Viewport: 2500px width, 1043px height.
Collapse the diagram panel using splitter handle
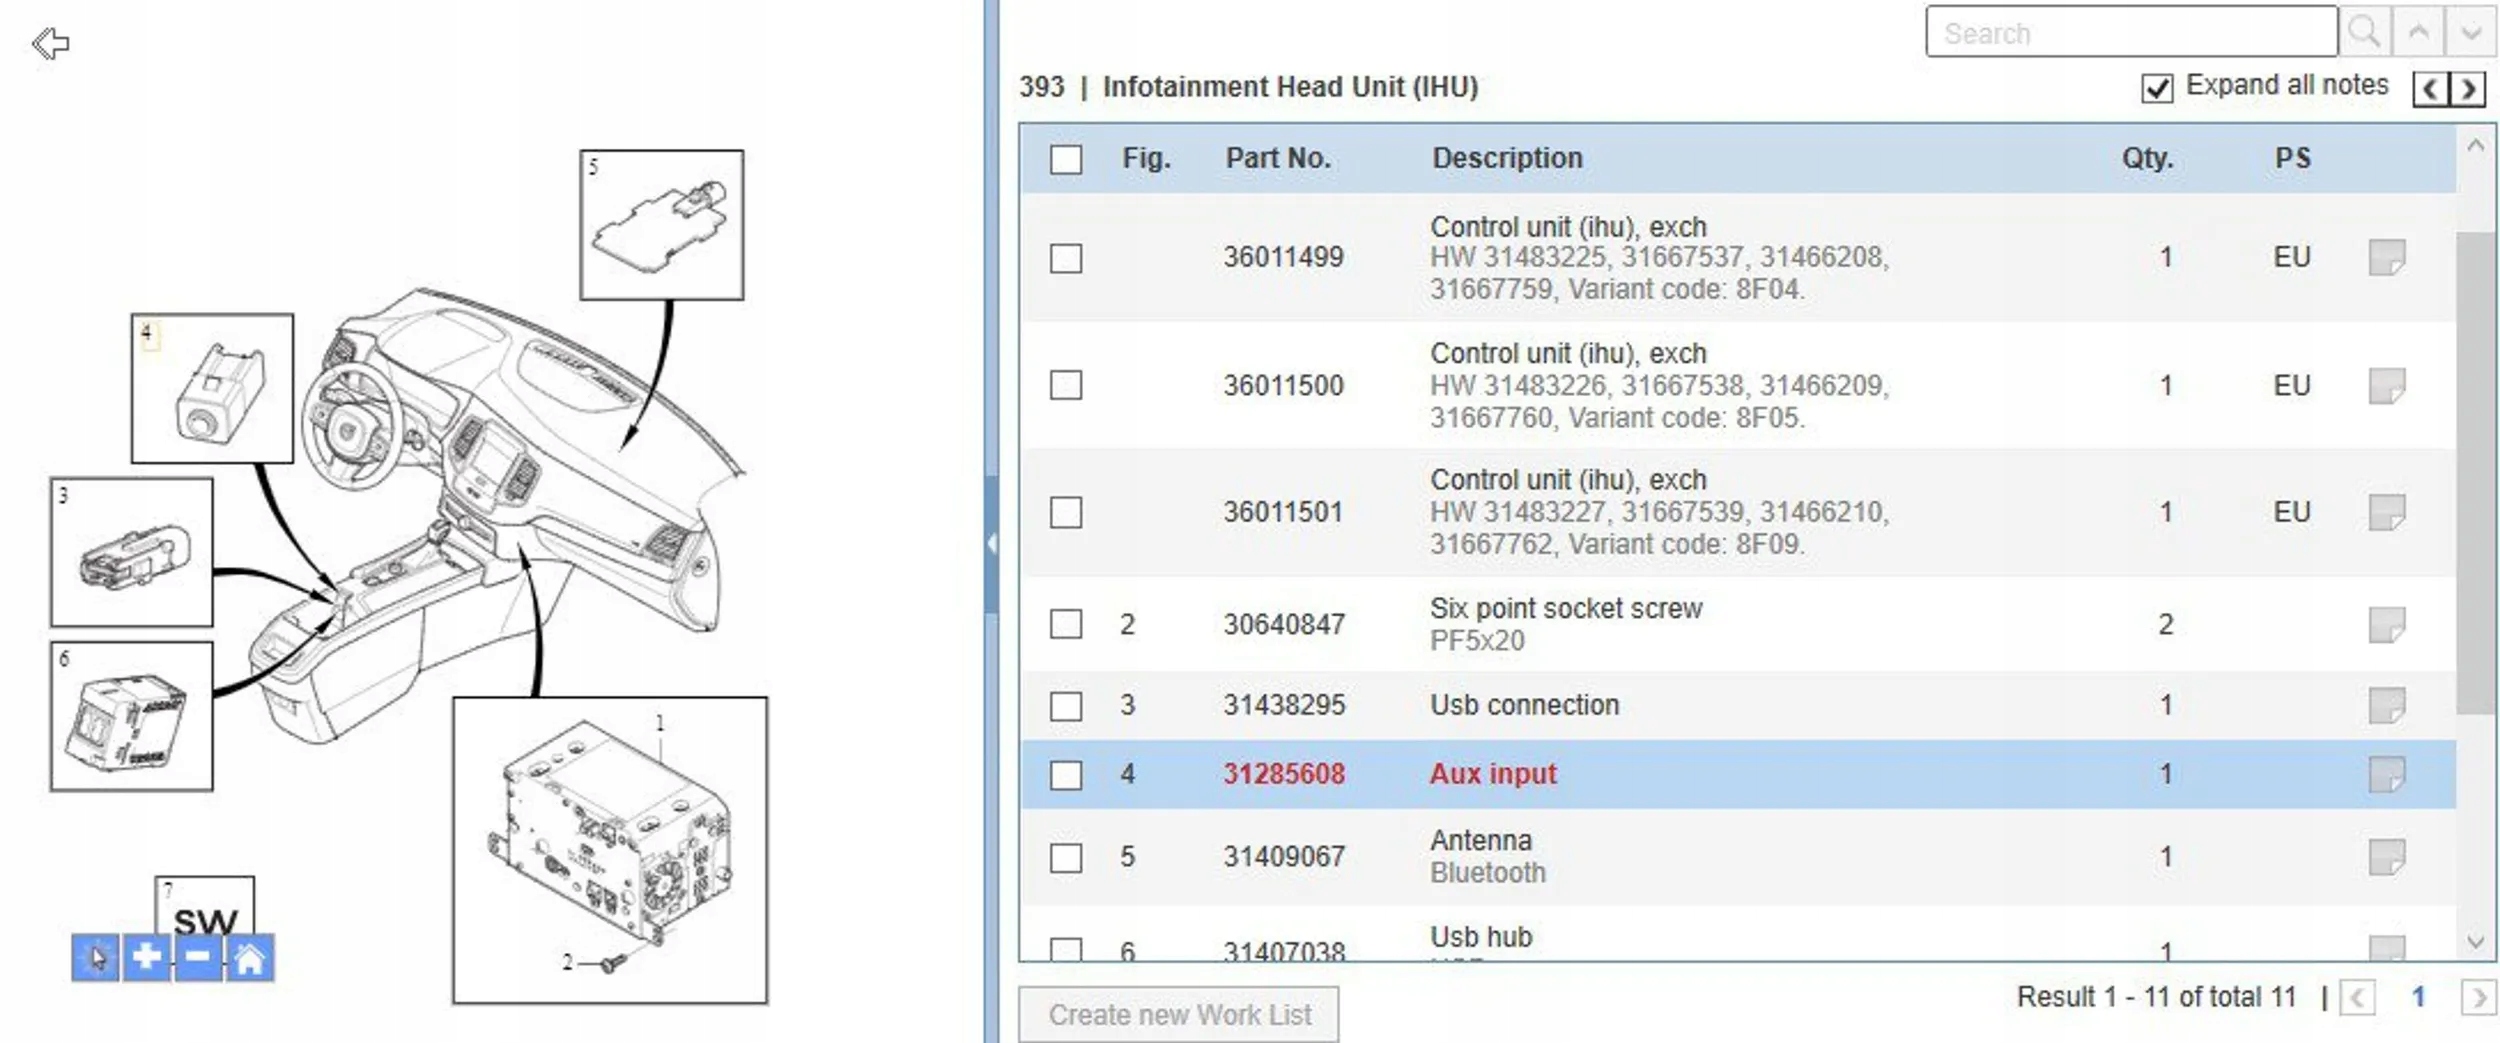click(x=991, y=544)
